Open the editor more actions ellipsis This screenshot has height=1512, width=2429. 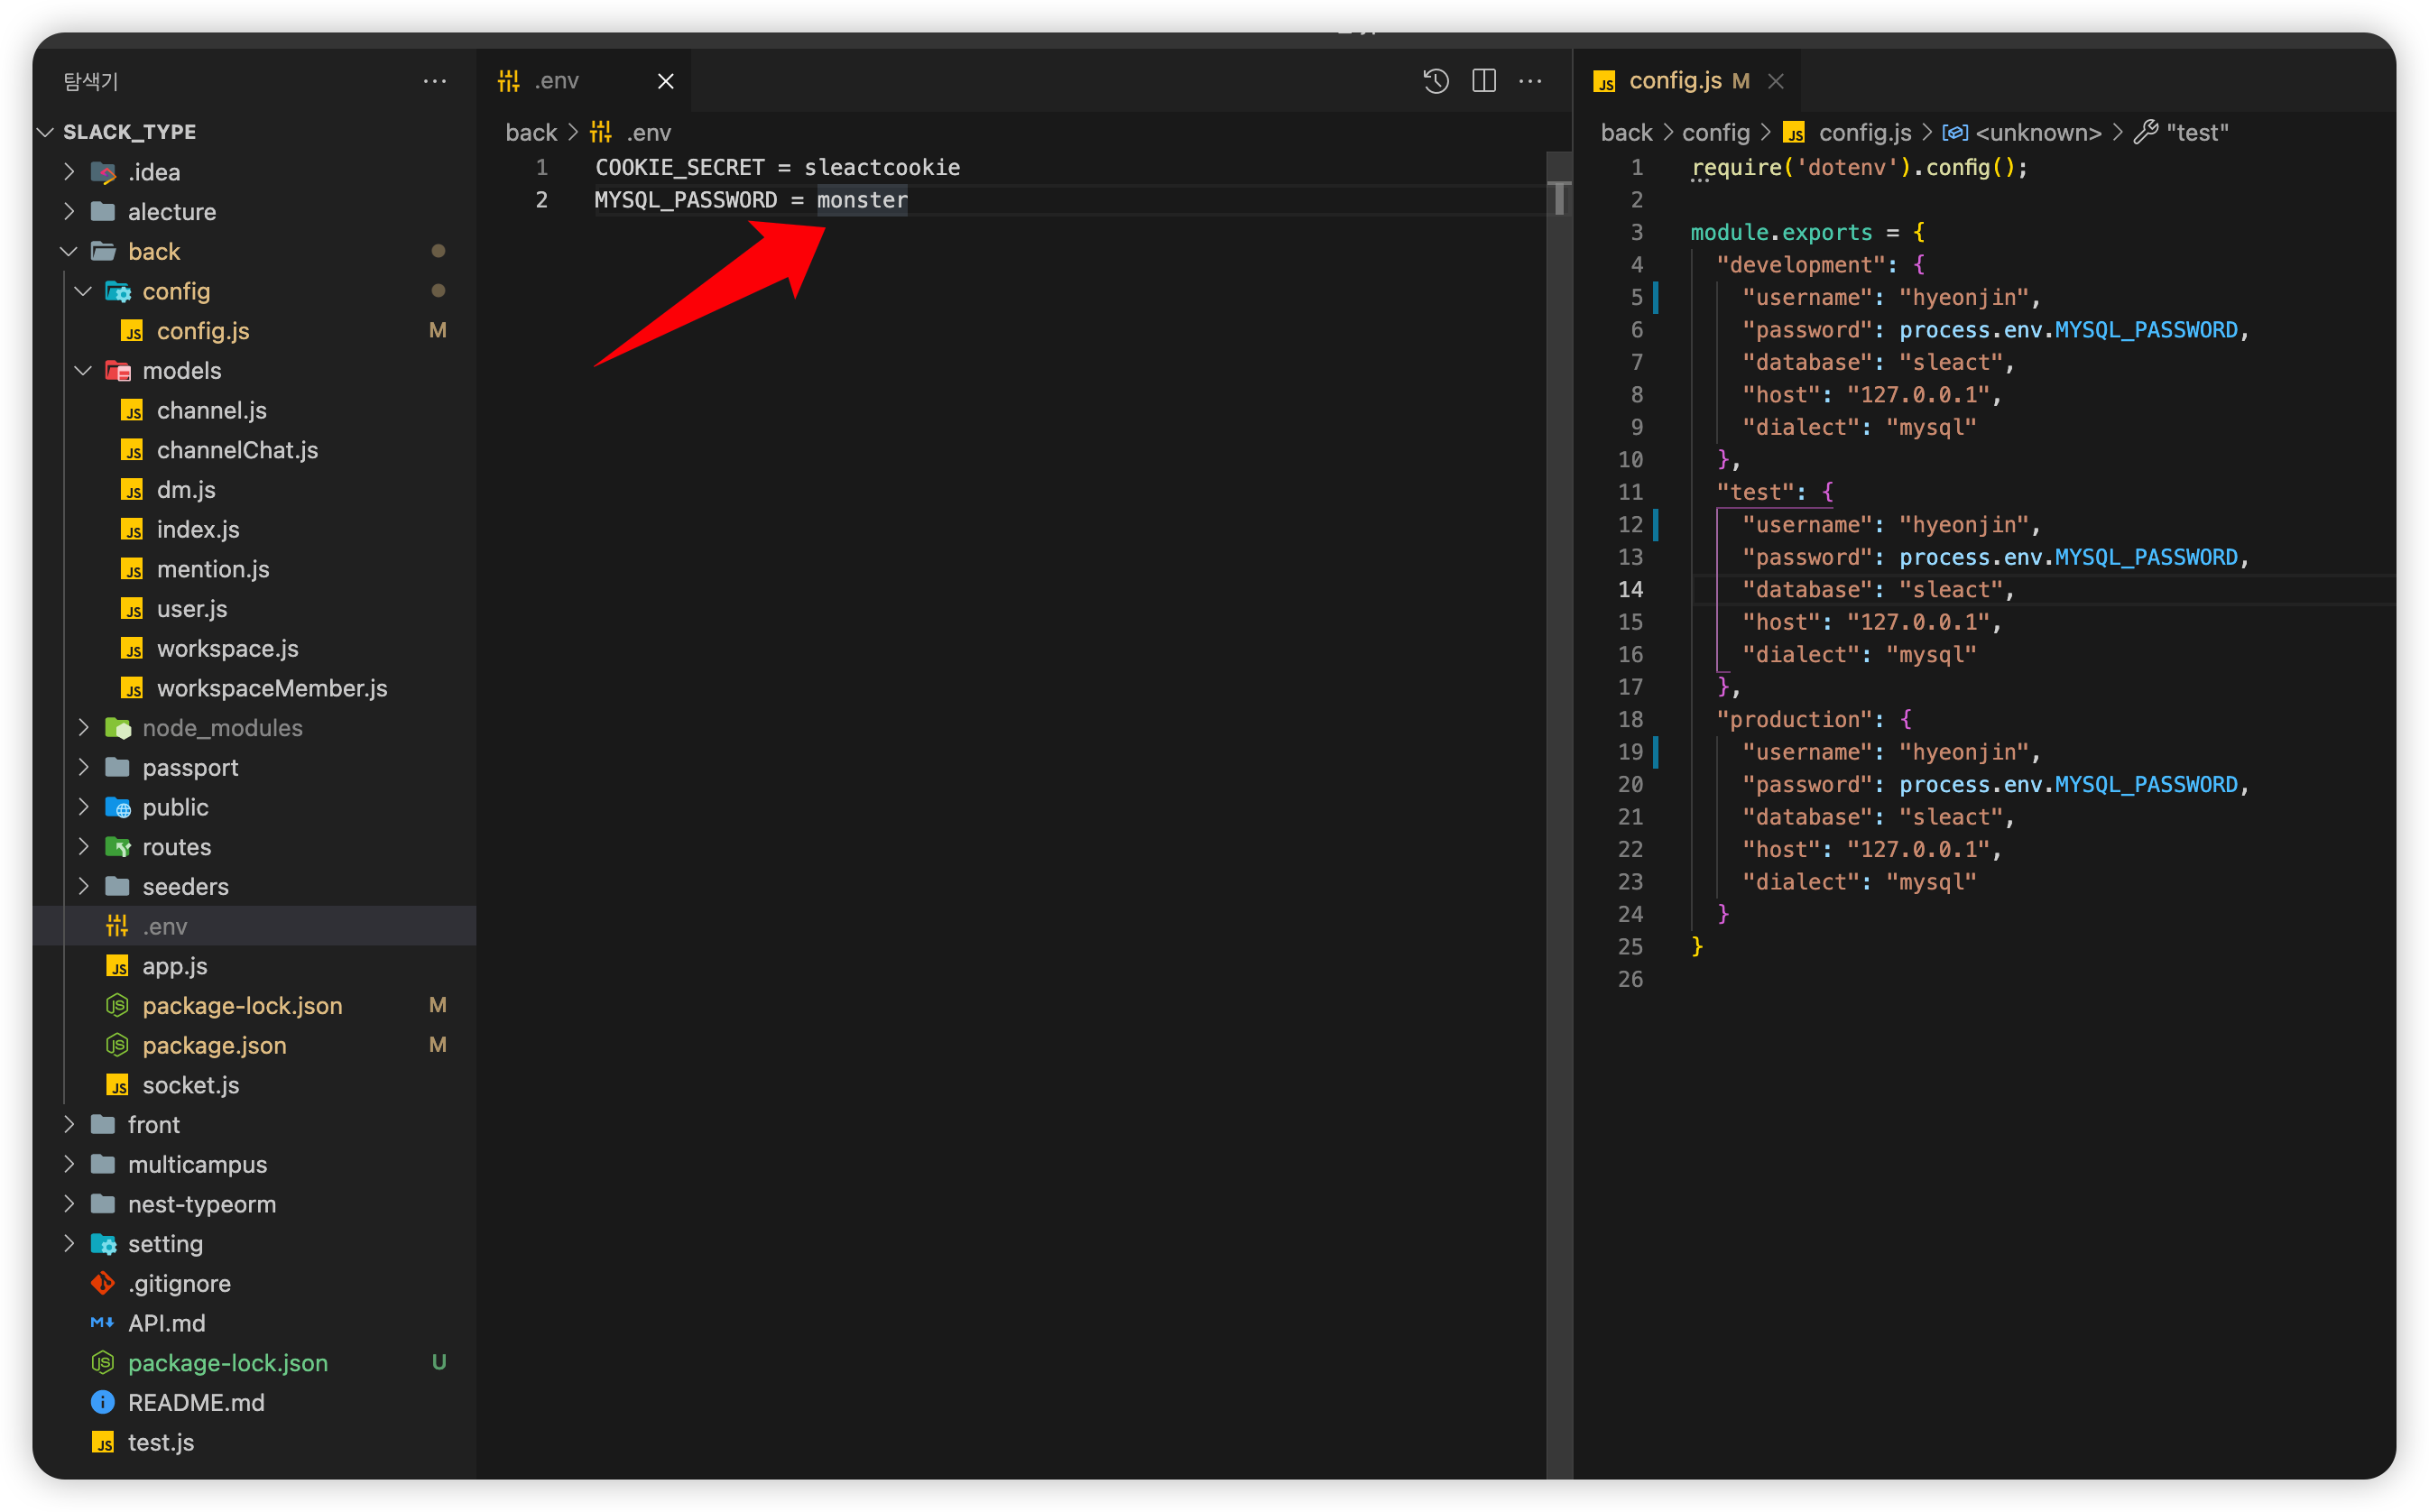1529,81
